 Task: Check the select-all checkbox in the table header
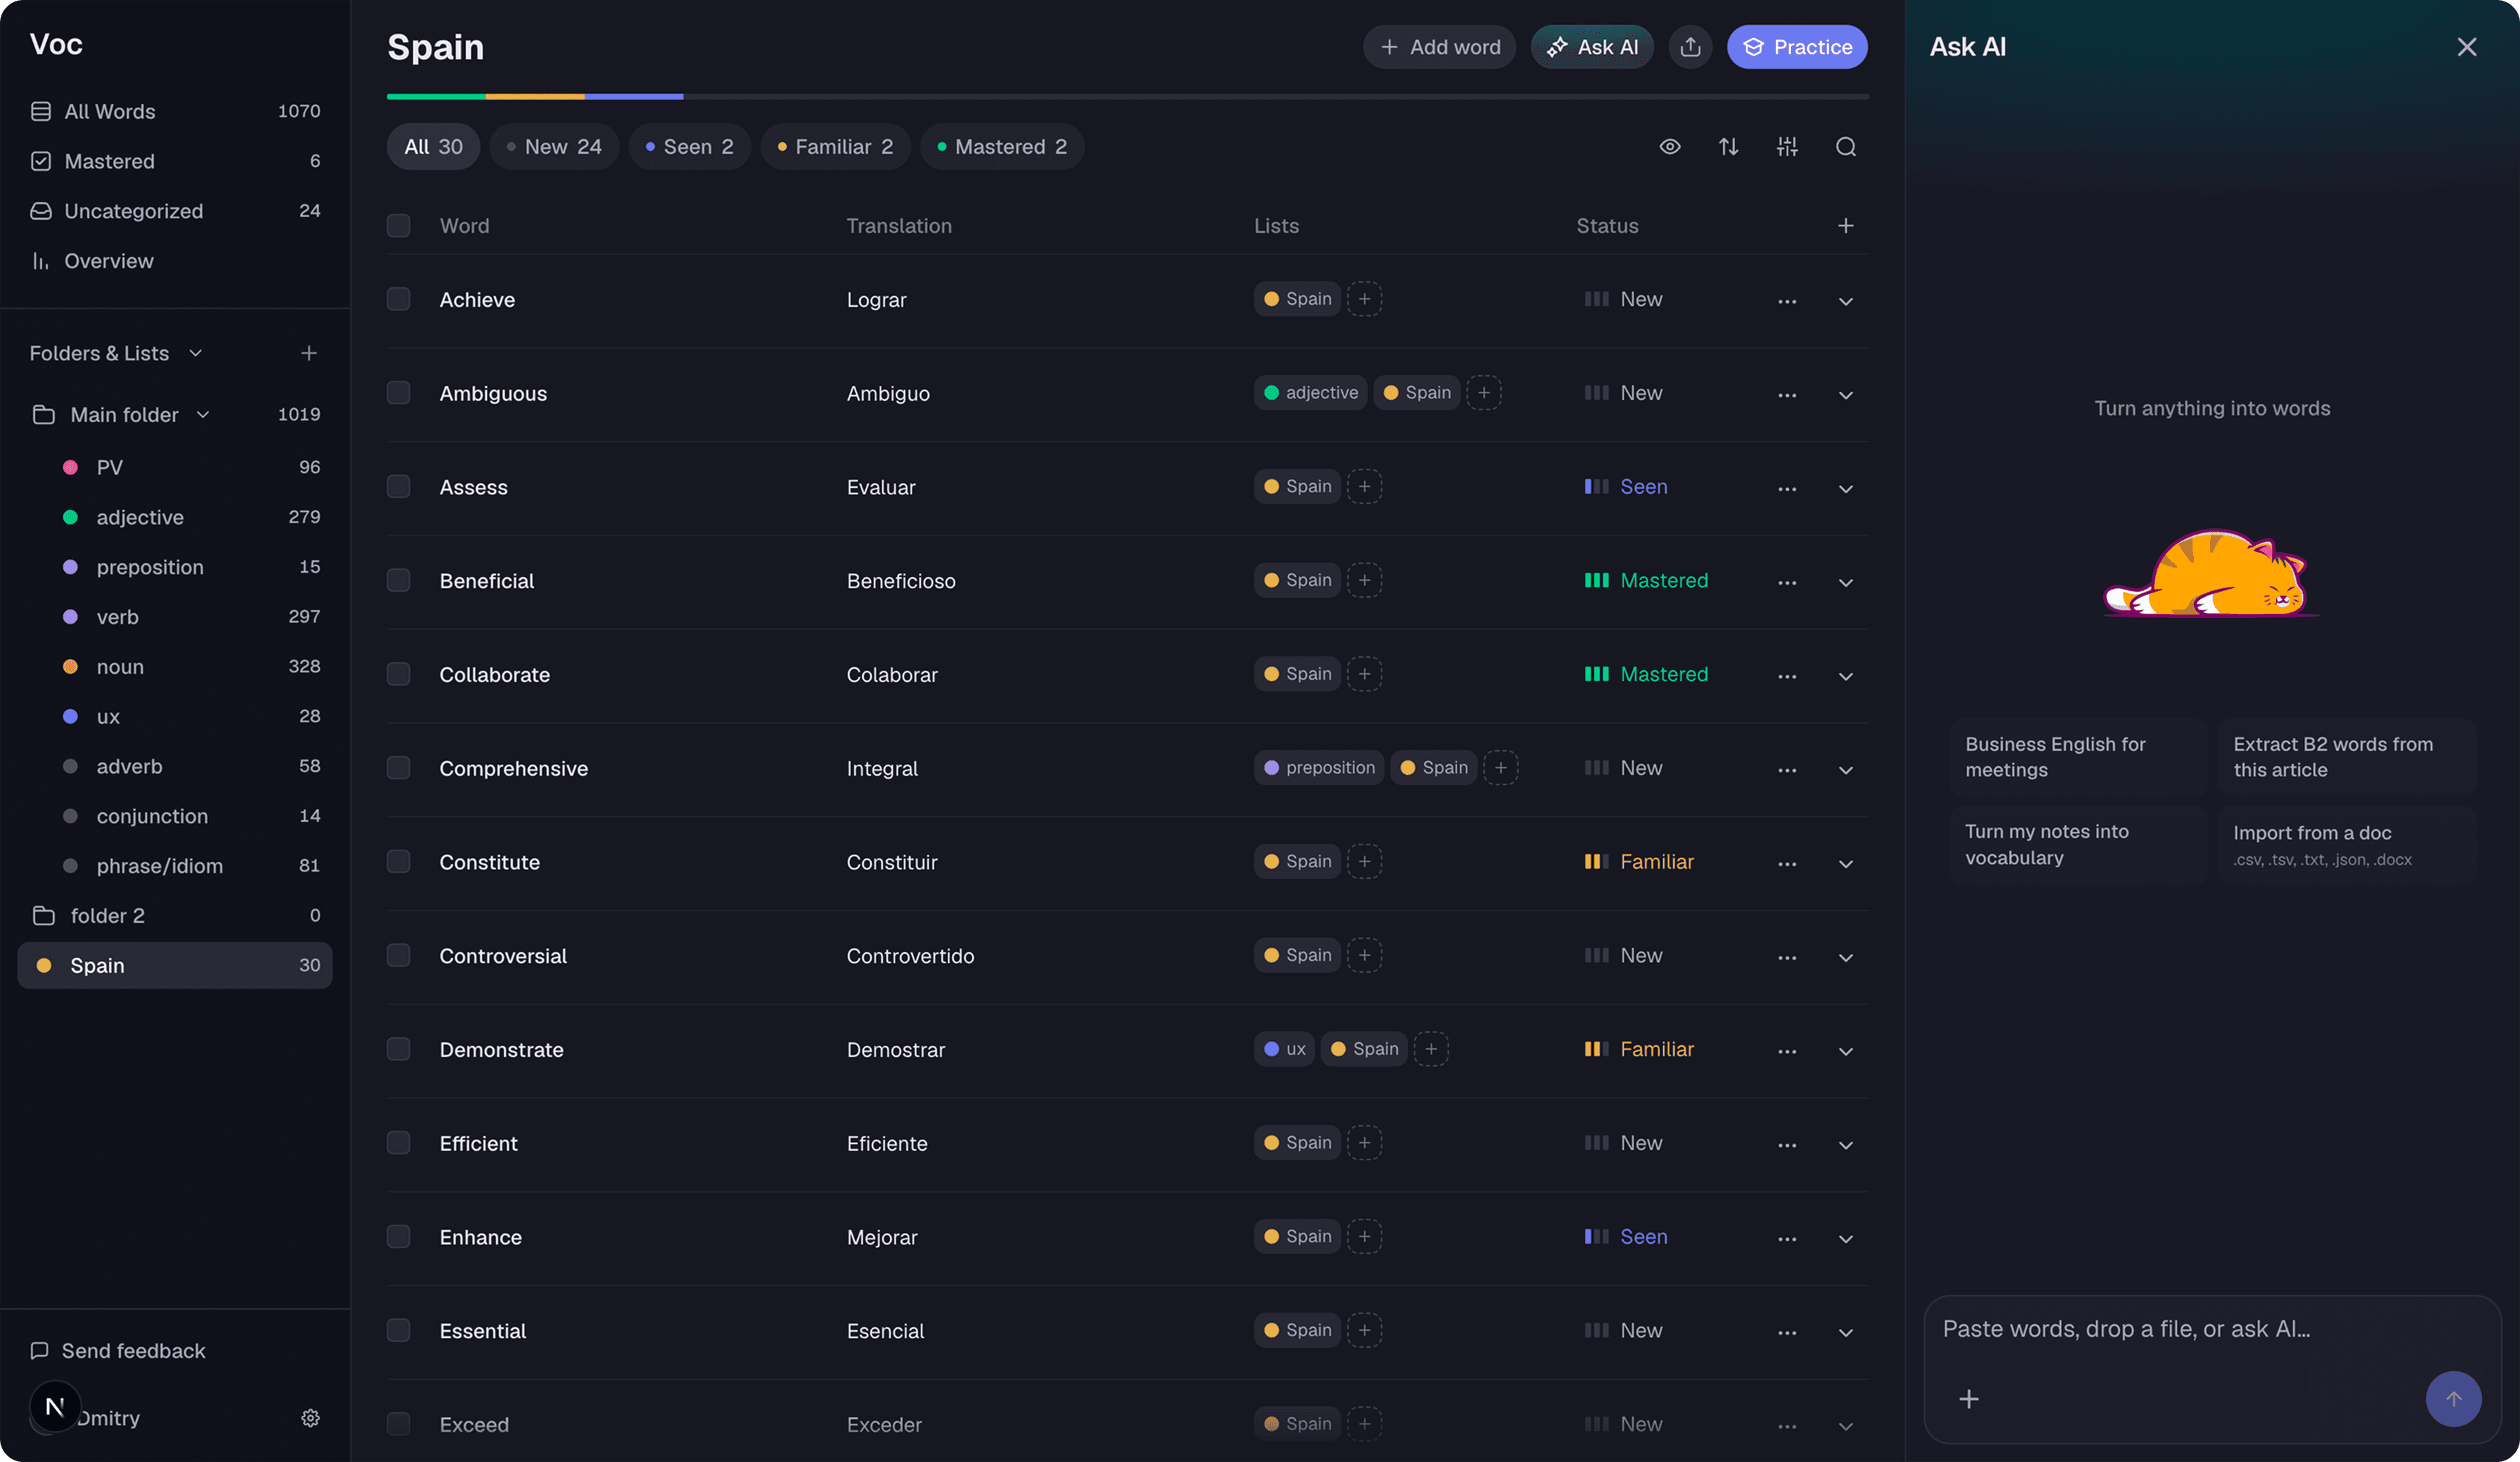click(x=398, y=226)
